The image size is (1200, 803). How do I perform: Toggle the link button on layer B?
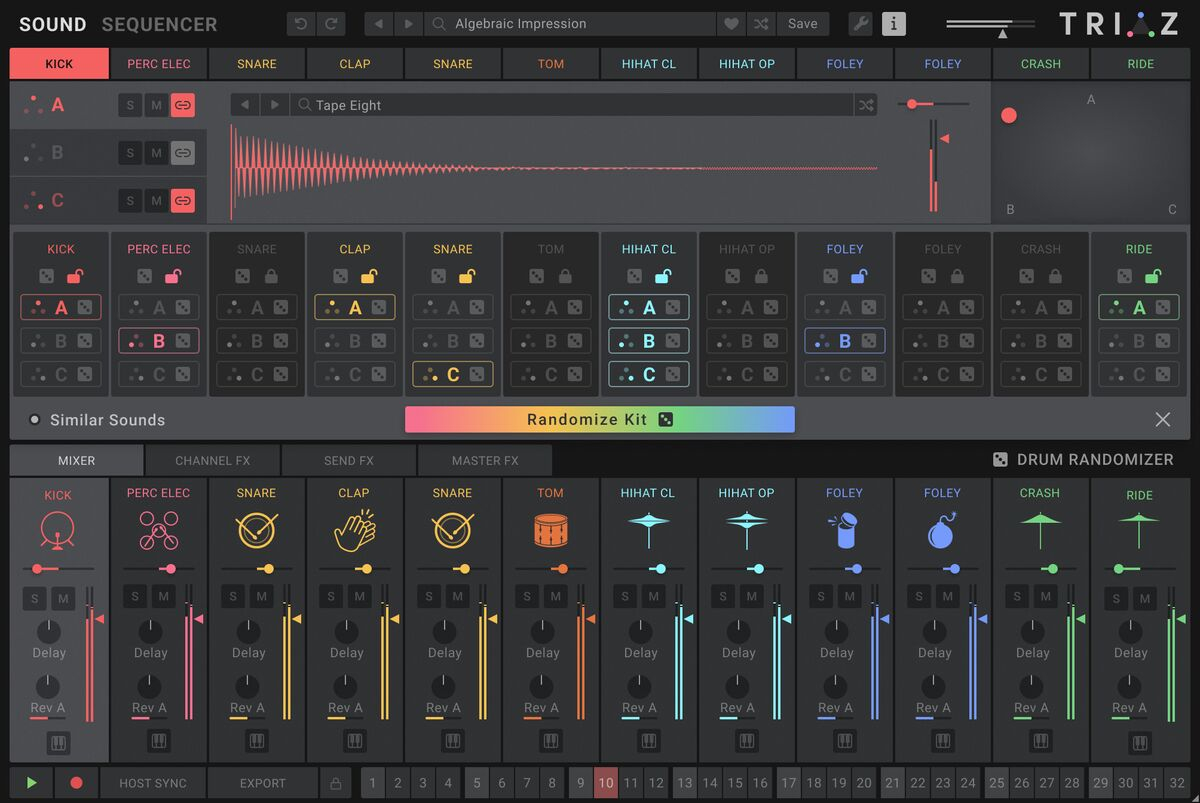tap(182, 153)
